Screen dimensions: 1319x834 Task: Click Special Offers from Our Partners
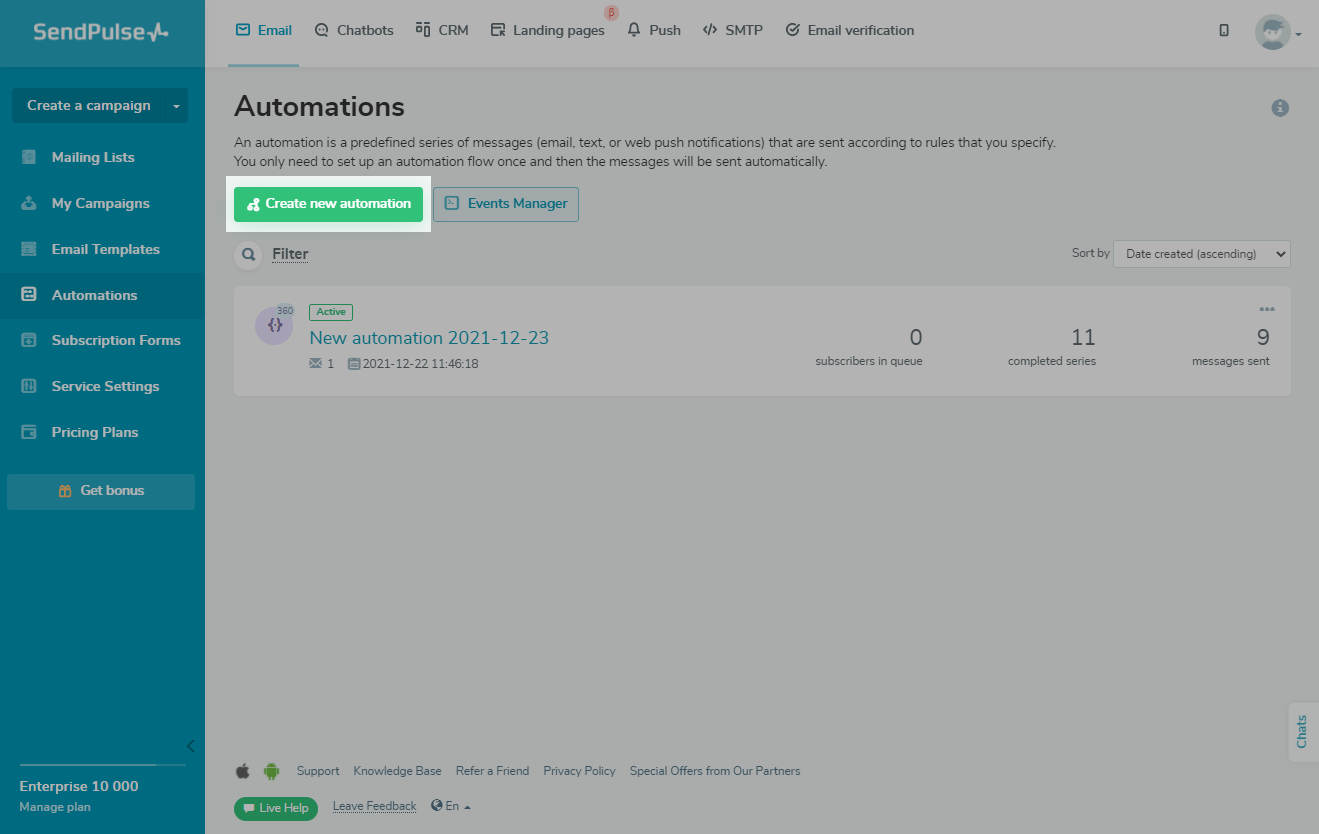pyautogui.click(x=715, y=771)
